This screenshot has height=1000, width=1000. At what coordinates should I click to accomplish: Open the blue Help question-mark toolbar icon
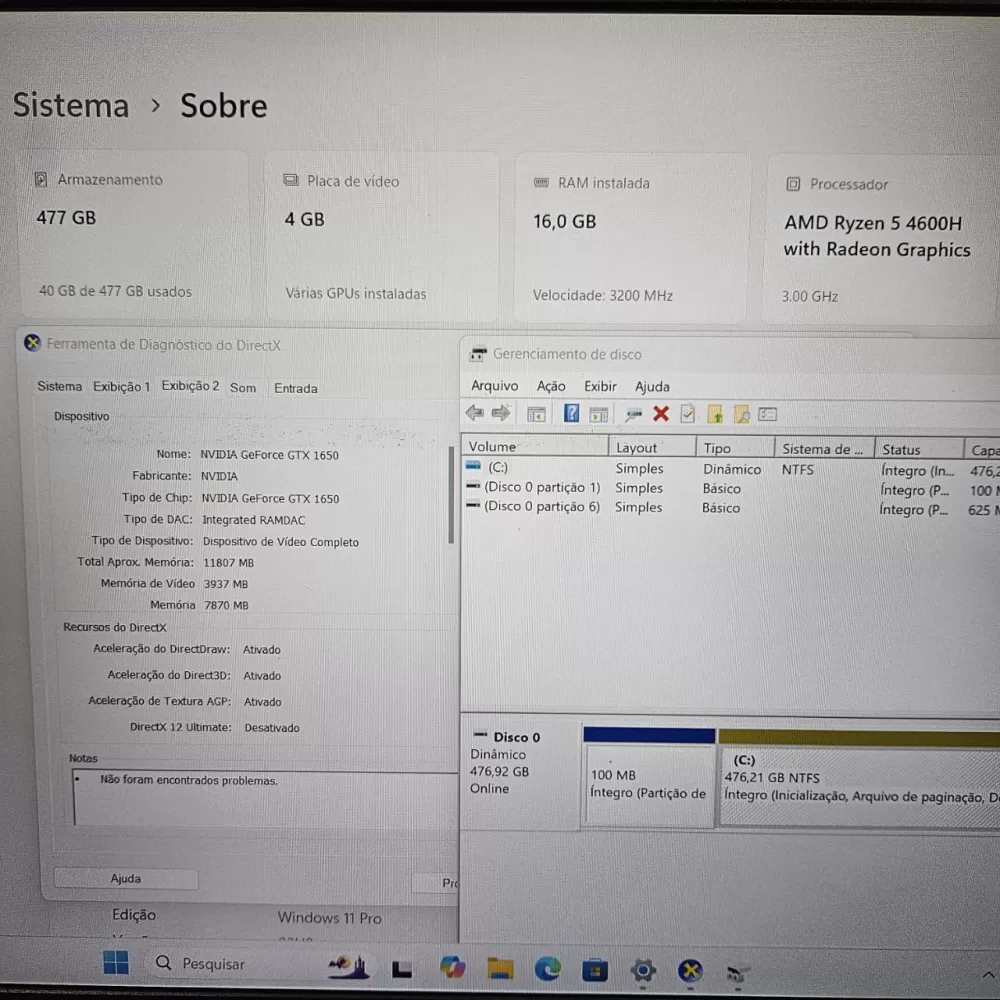(x=571, y=414)
